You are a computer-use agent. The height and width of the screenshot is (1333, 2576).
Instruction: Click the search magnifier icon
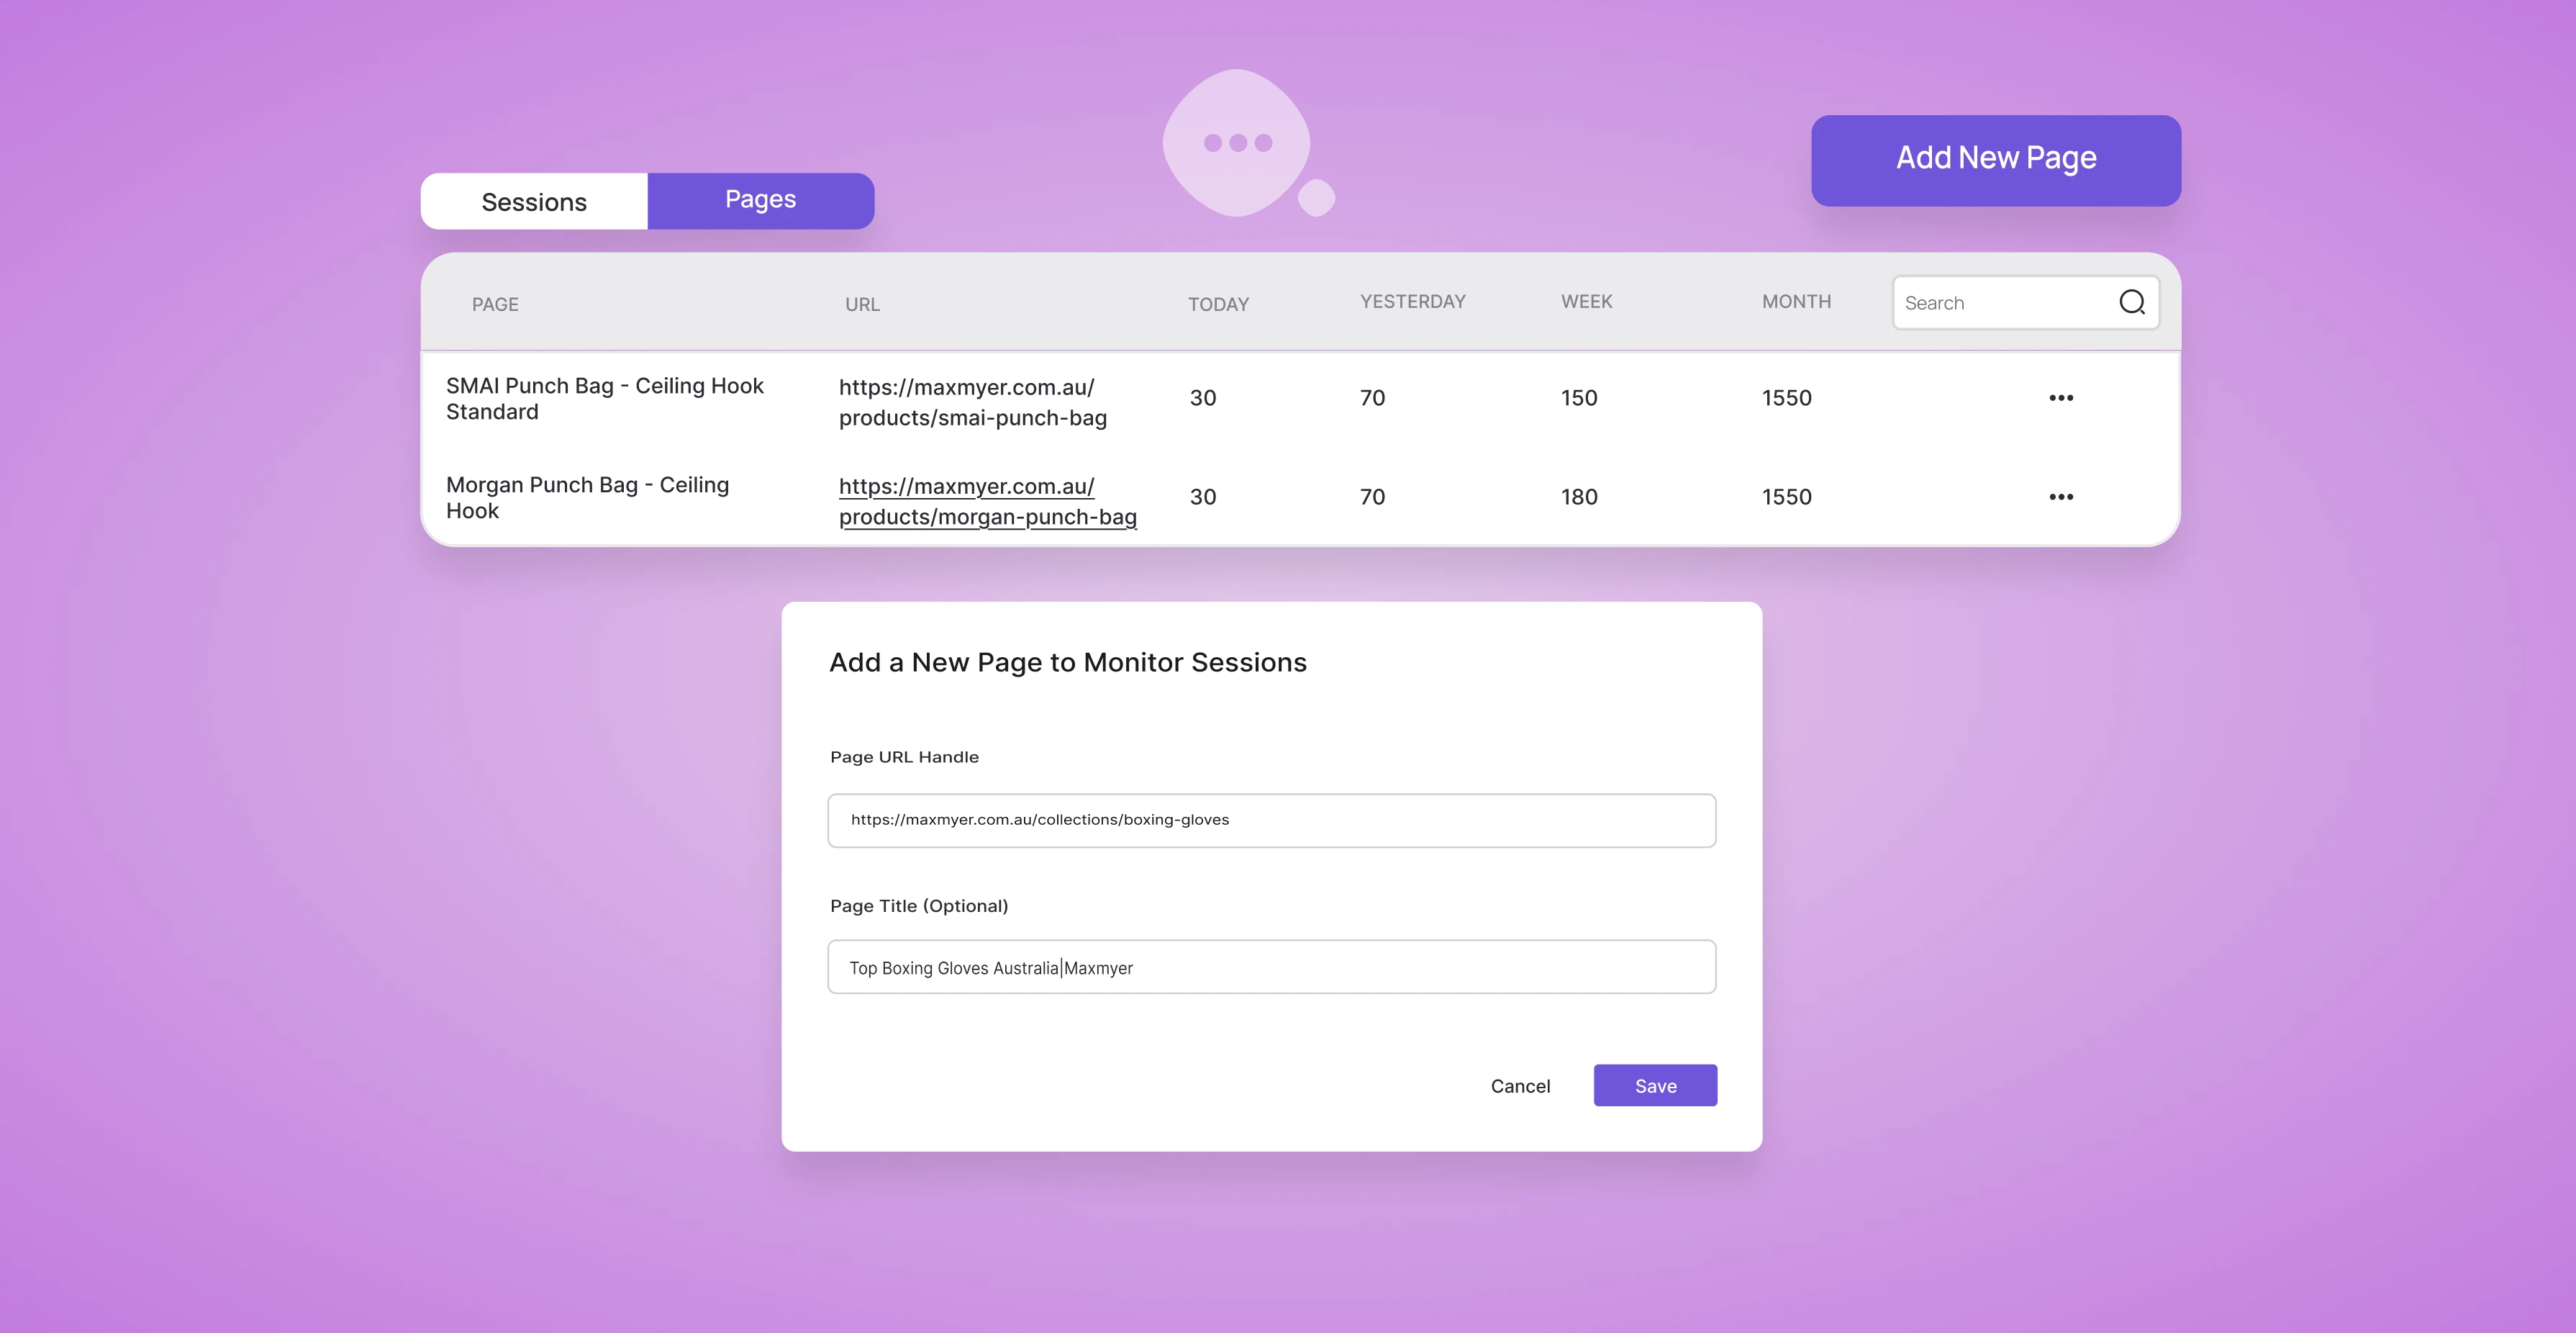[x=2133, y=302]
